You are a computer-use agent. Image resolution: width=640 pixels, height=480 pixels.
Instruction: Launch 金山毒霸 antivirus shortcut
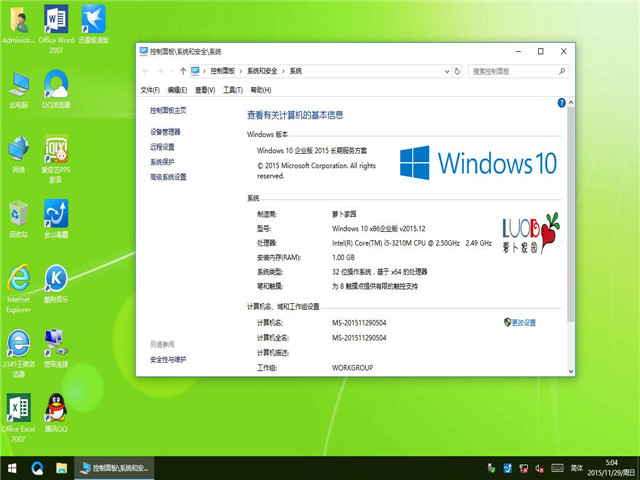tap(56, 219)
